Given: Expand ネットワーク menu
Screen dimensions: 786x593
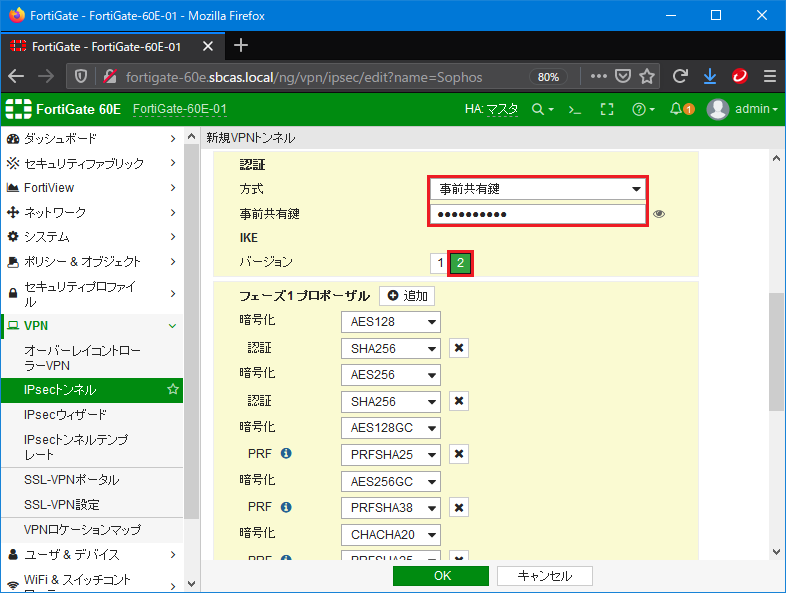Looking at the screenshot, I should 92,212.
